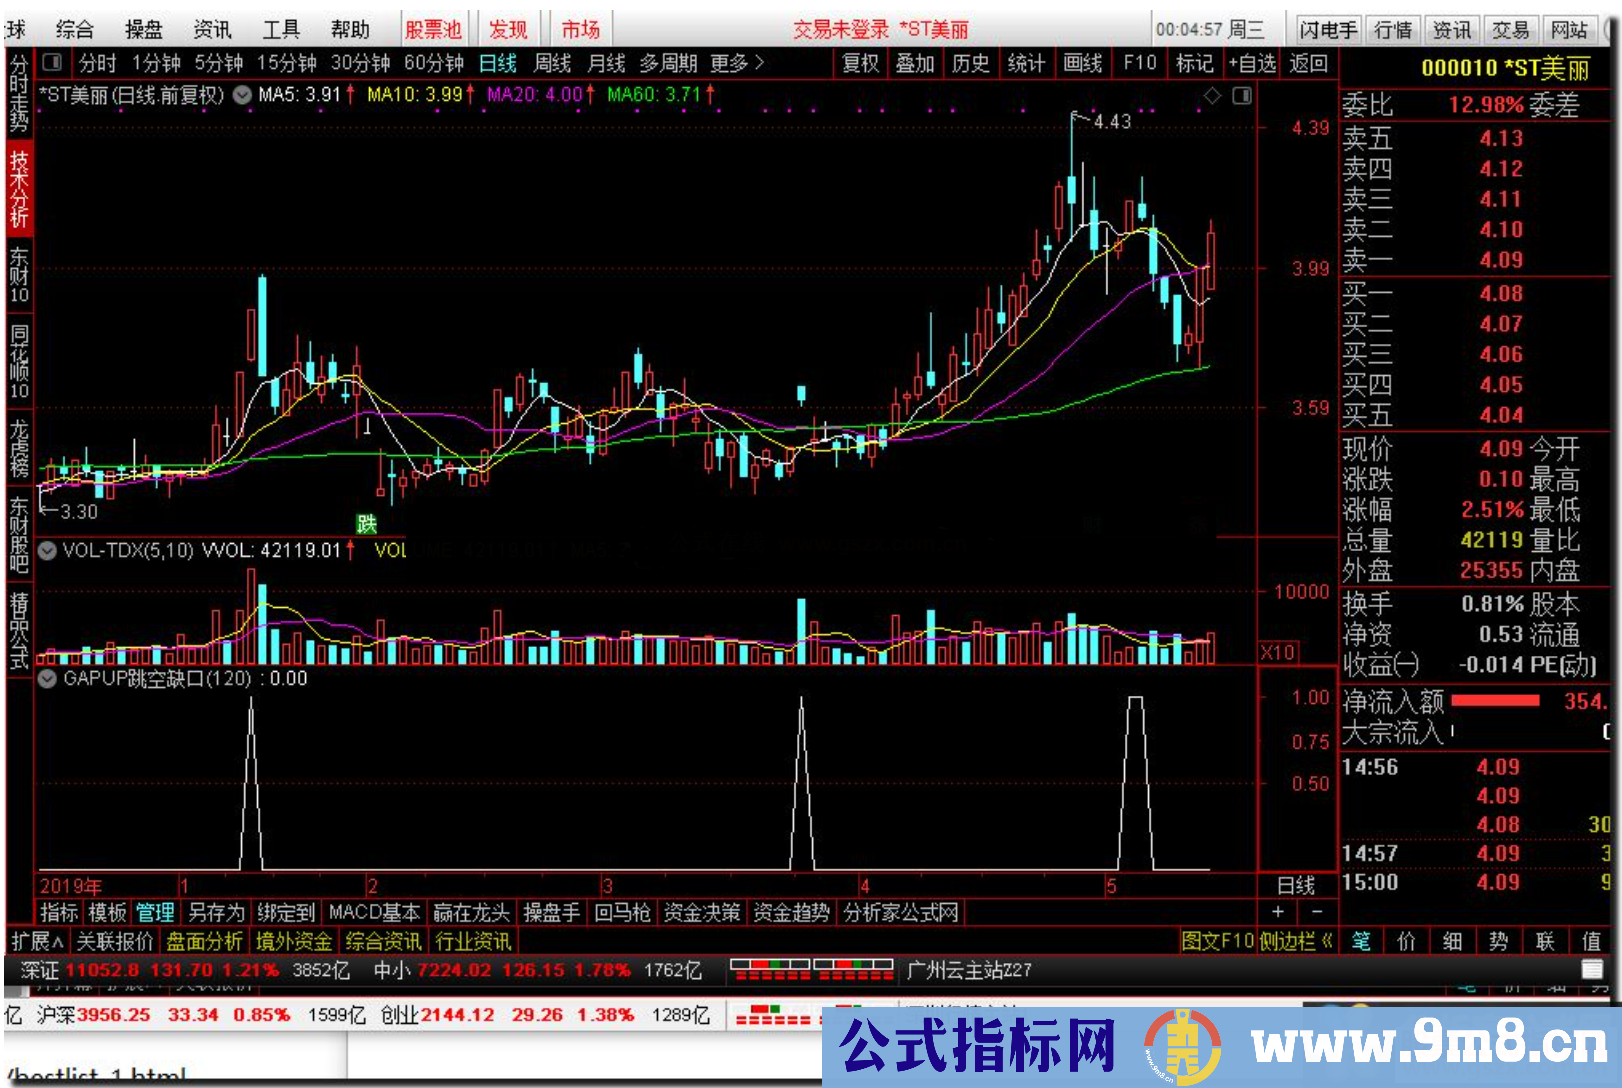Click the 标记 marker icon on toolbar

click(1196, 64)
